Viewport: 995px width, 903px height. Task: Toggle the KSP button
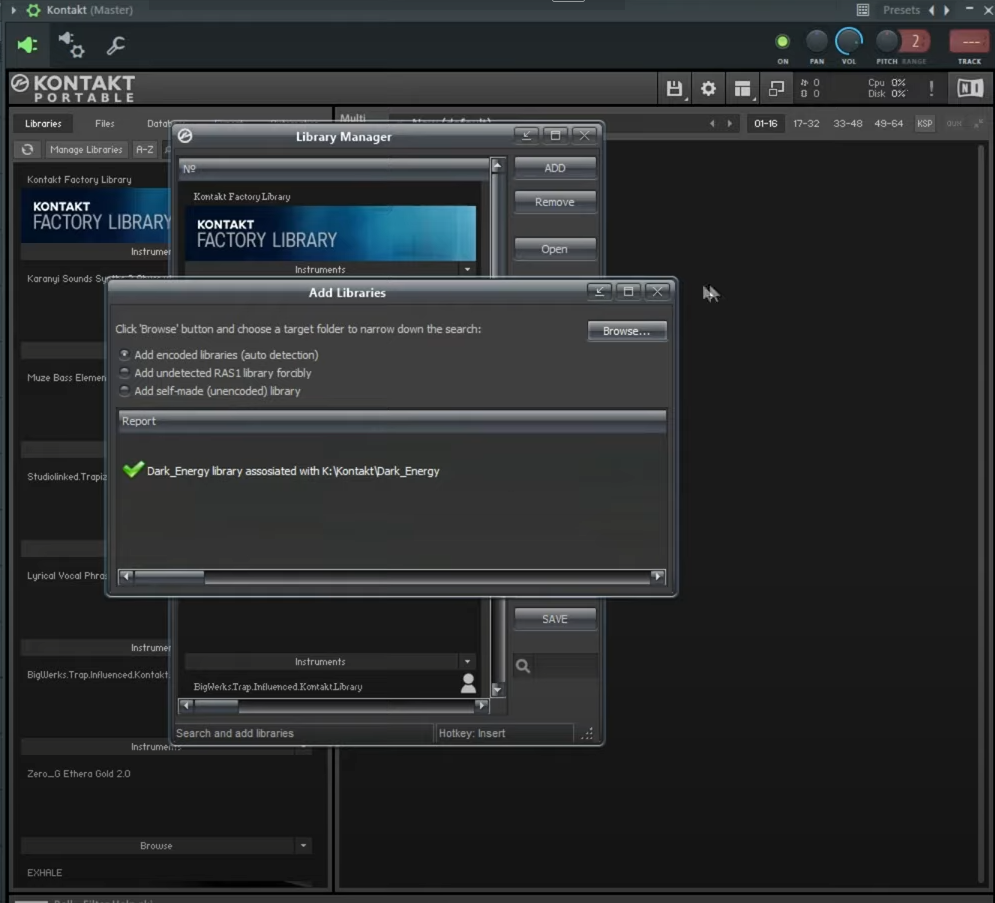[x=925, y=124]
